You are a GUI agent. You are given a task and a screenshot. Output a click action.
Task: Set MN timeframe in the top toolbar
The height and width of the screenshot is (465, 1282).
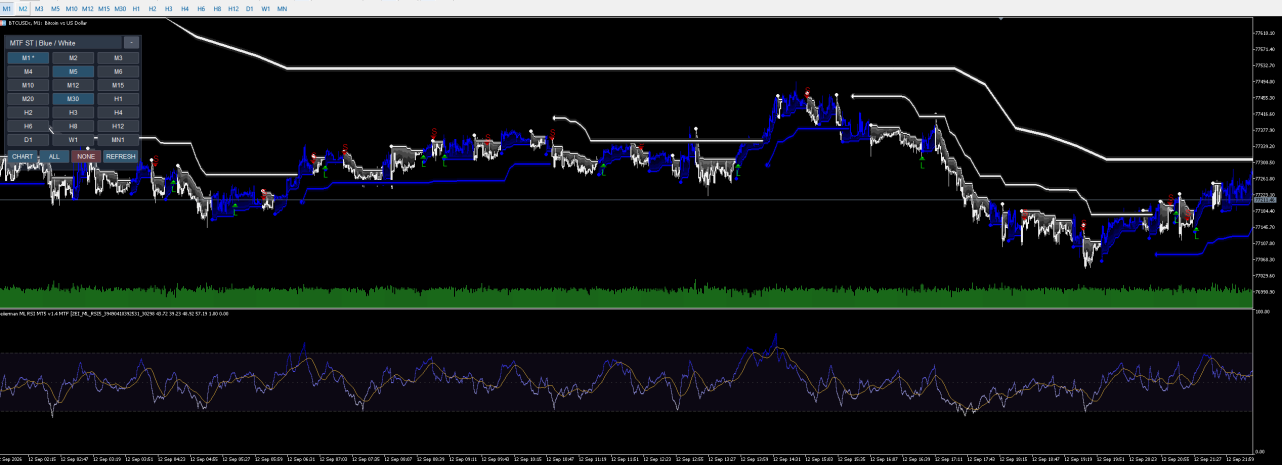(282, 8)
